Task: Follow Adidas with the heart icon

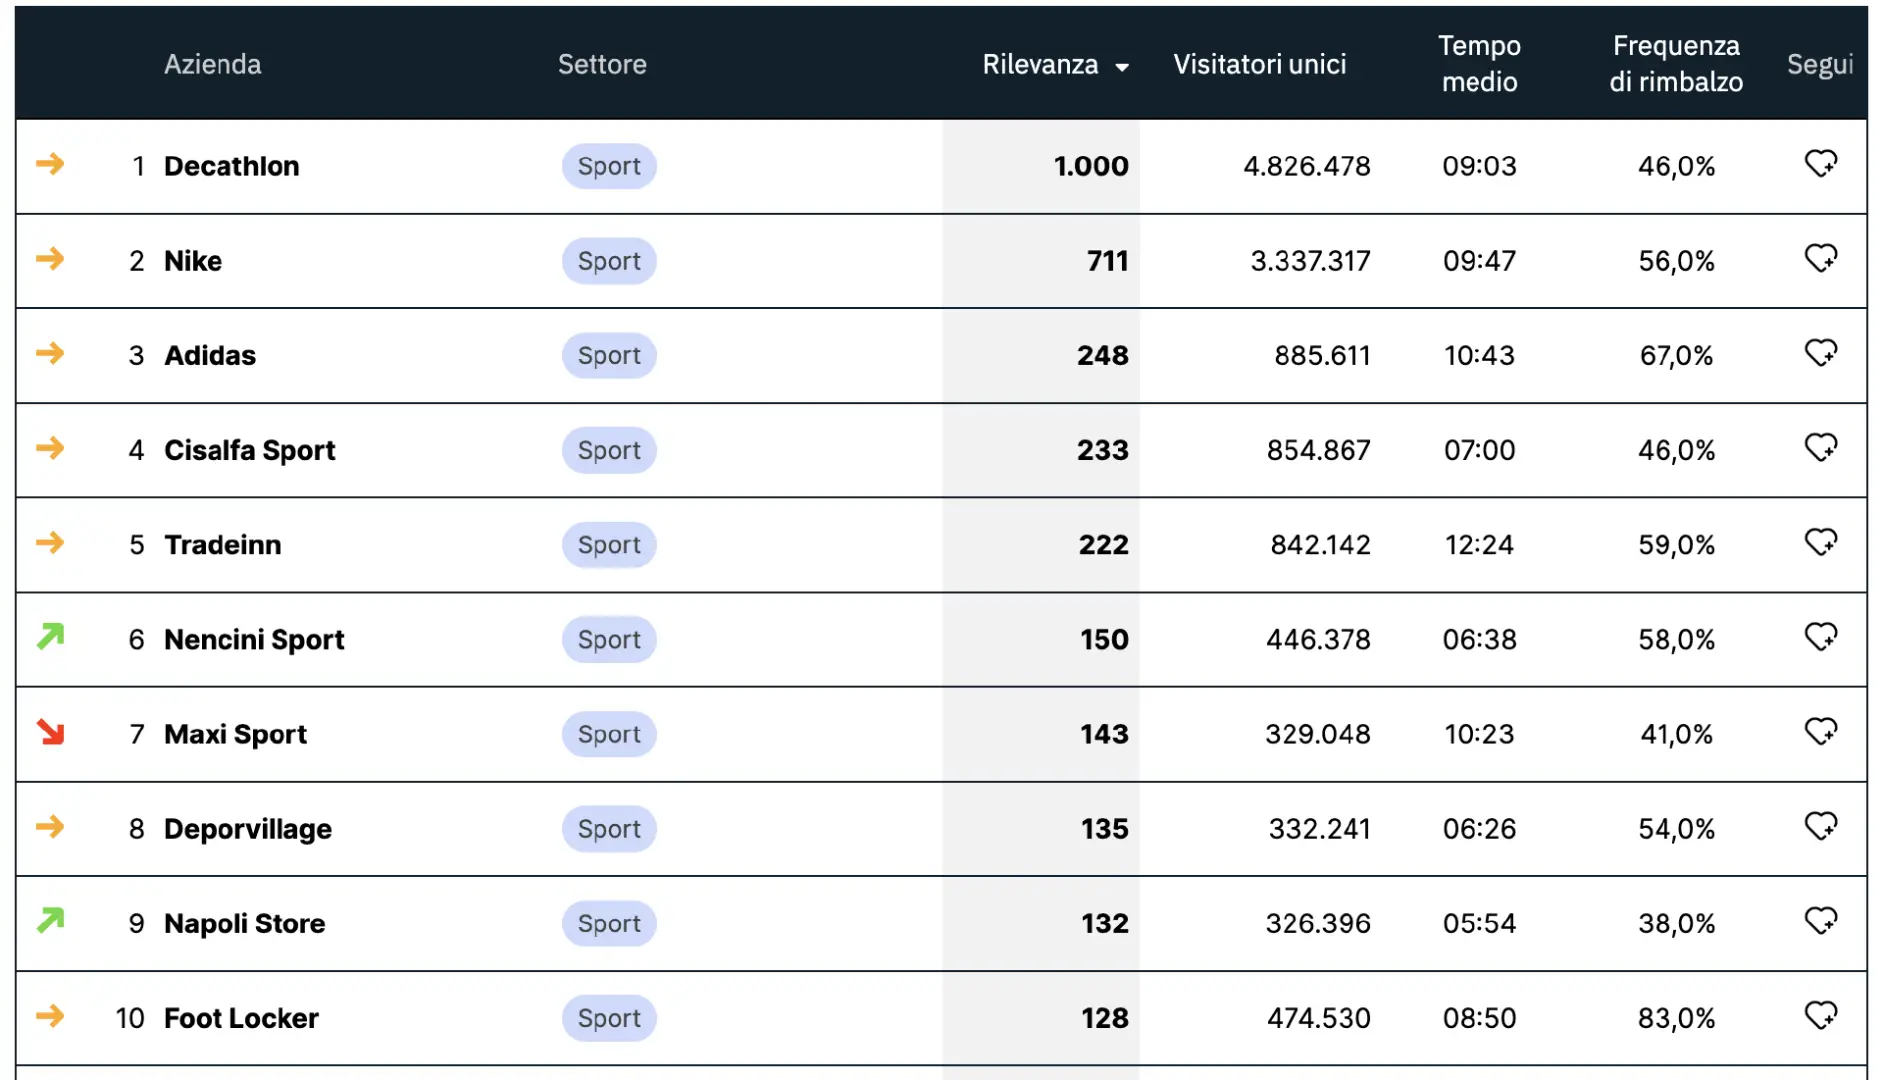Action: (1820, 352)
